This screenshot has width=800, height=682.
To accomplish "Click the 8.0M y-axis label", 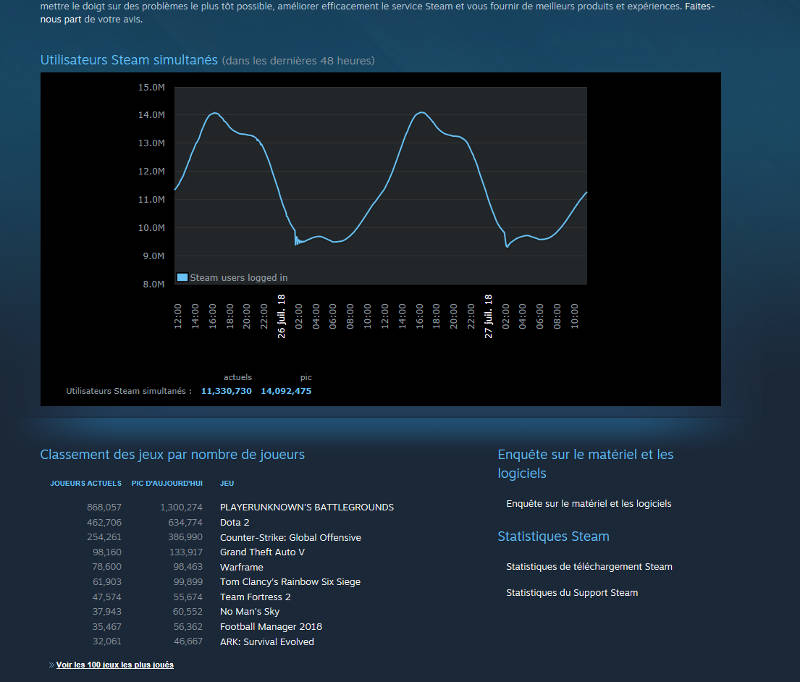I will pyautogui.click(x=154, y=284).
